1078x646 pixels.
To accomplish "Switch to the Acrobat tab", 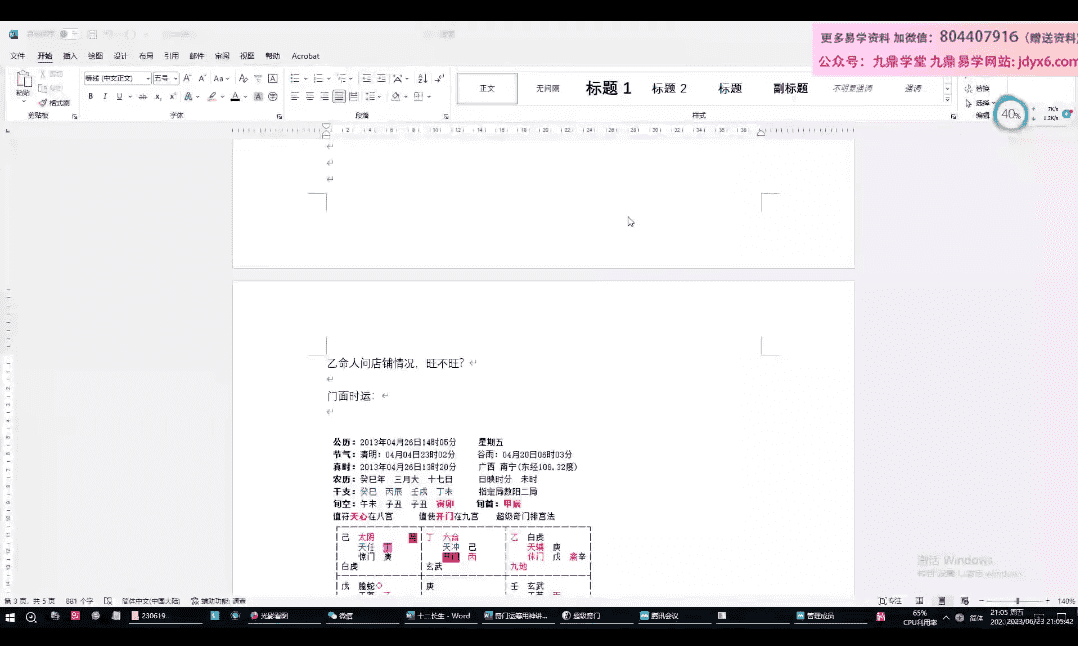I will coord(305,56).
